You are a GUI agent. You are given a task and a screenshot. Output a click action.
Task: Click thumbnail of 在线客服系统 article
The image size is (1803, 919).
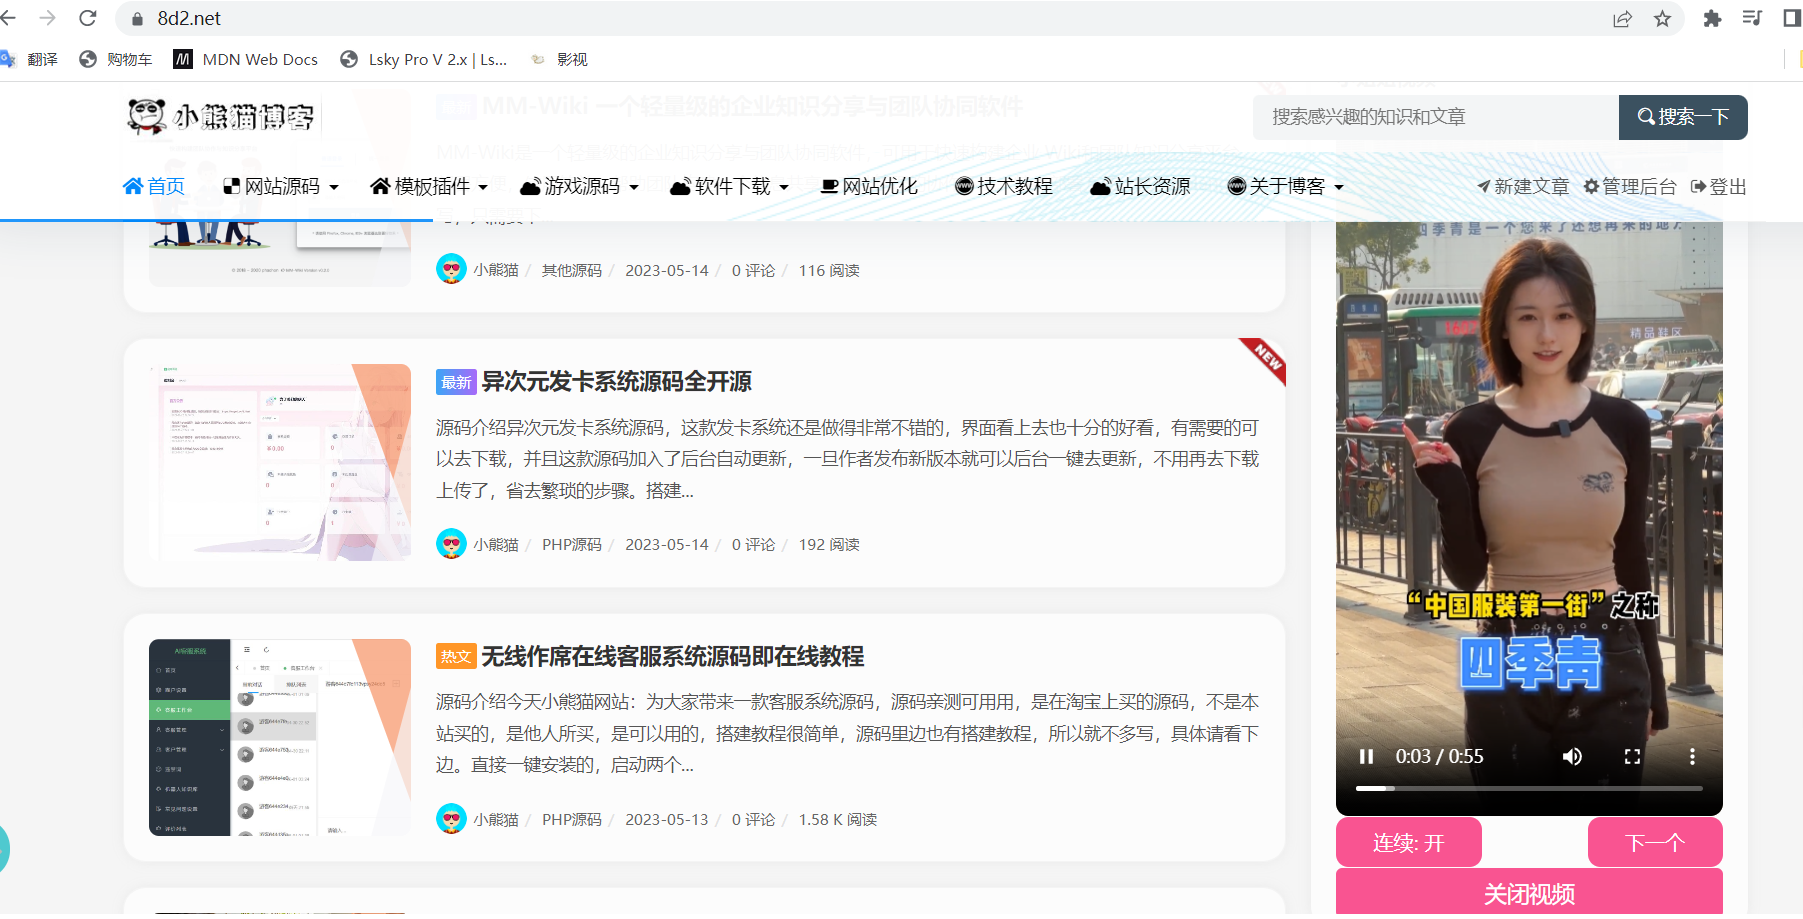[280, 737]
